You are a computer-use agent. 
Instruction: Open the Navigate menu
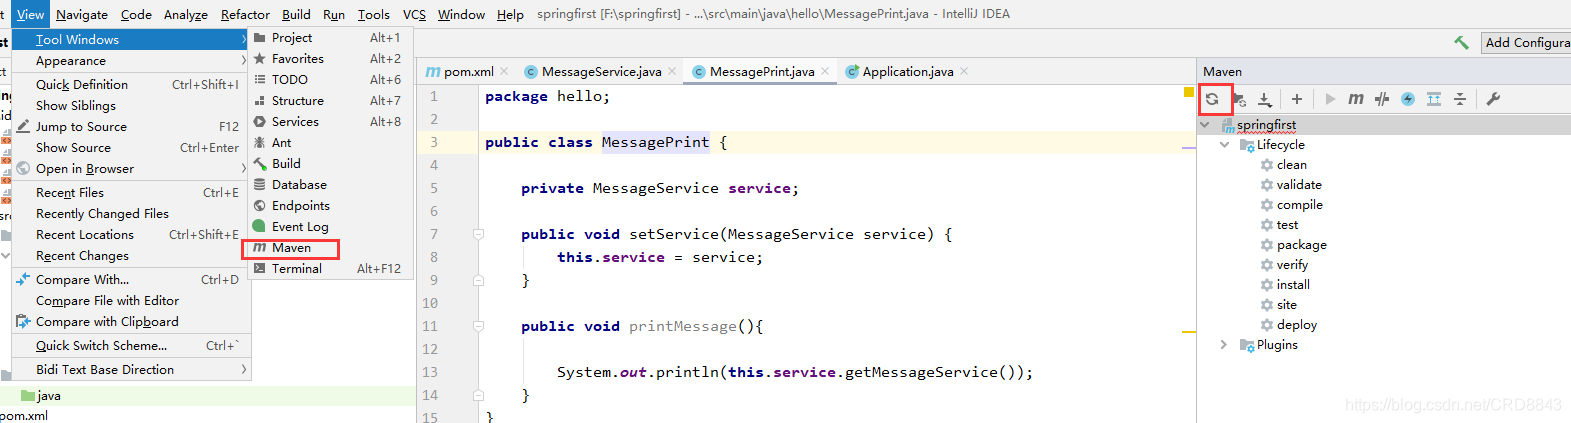tap(82, 14)
